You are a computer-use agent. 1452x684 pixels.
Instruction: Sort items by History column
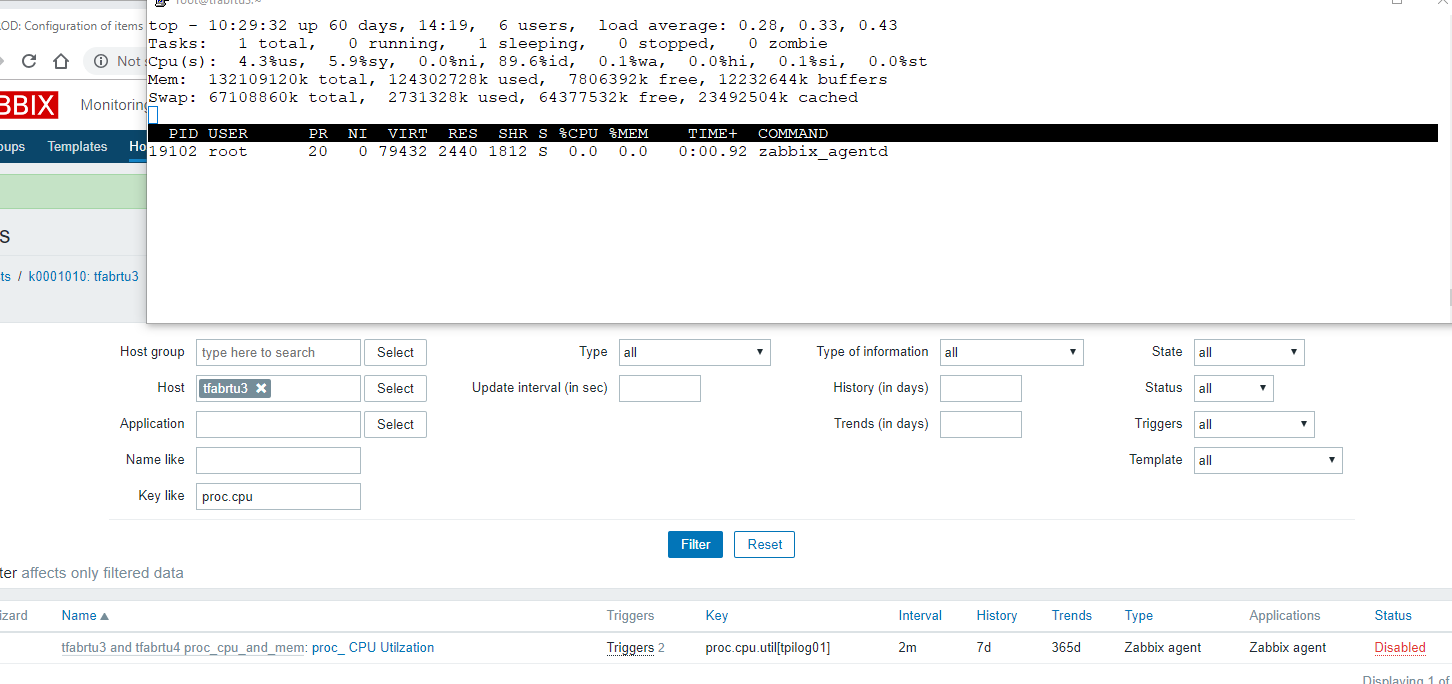click(x=997, y=616)
